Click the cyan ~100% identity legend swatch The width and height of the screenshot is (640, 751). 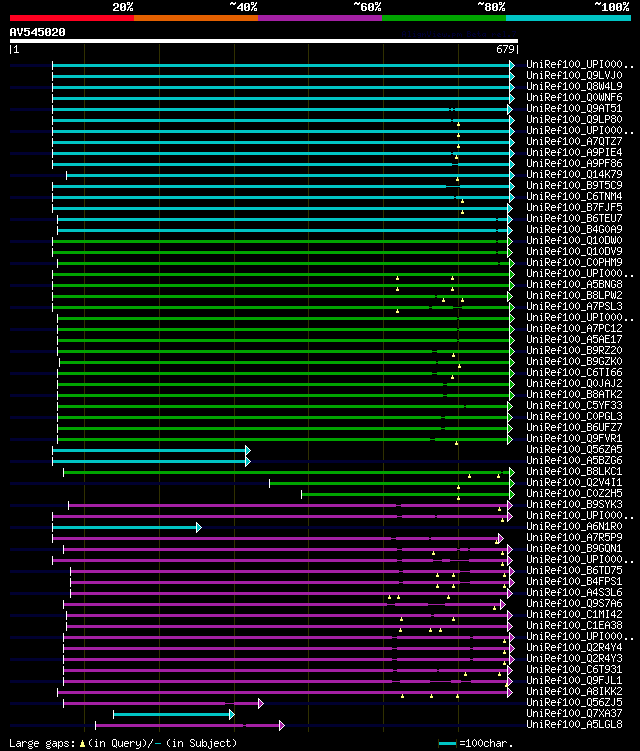point(568,18)
